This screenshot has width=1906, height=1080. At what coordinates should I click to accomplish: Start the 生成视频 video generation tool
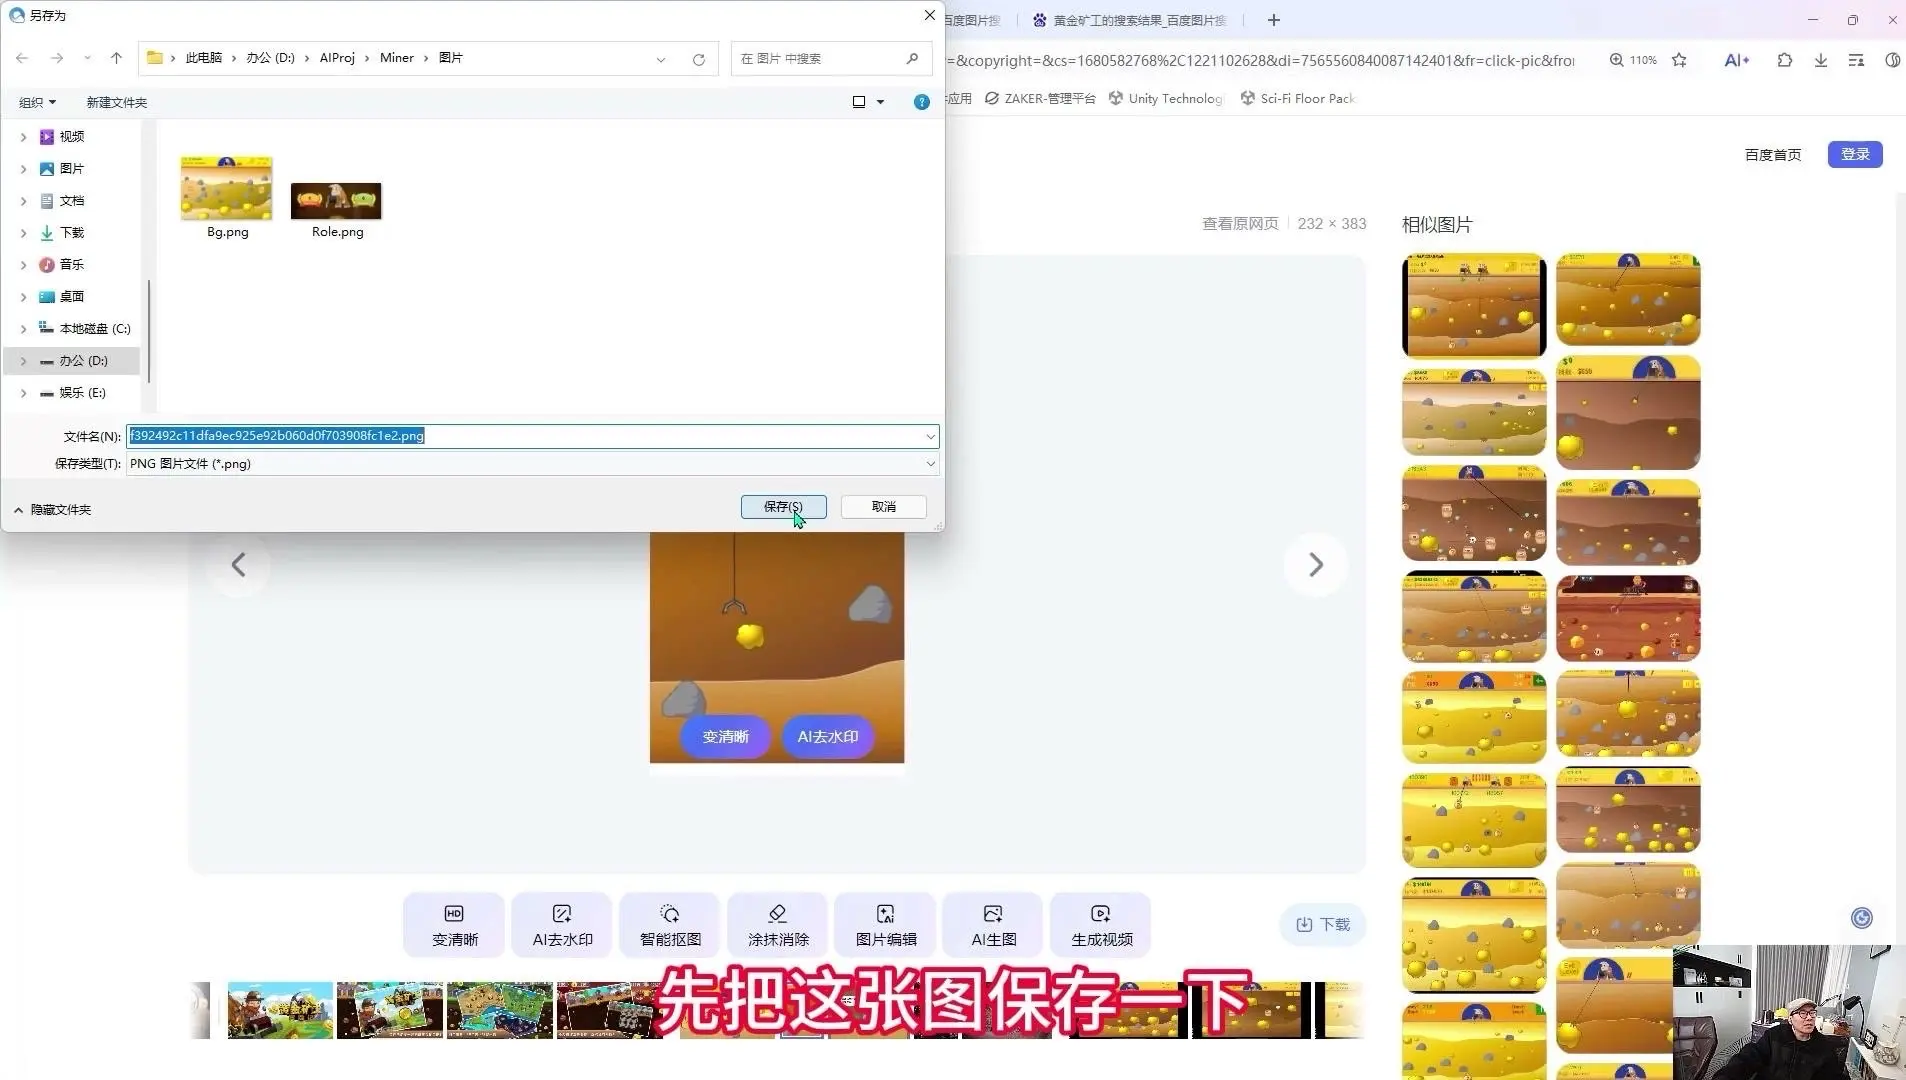[x=1101, y=925]
